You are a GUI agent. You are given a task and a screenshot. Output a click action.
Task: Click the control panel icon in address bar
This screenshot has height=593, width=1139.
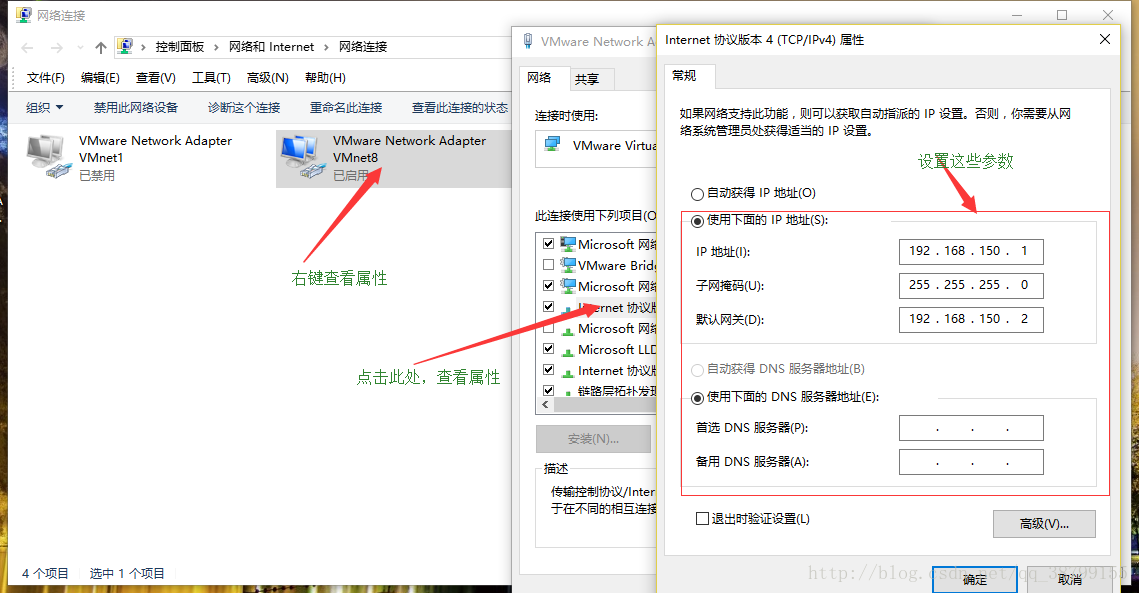tap(125, 47)
